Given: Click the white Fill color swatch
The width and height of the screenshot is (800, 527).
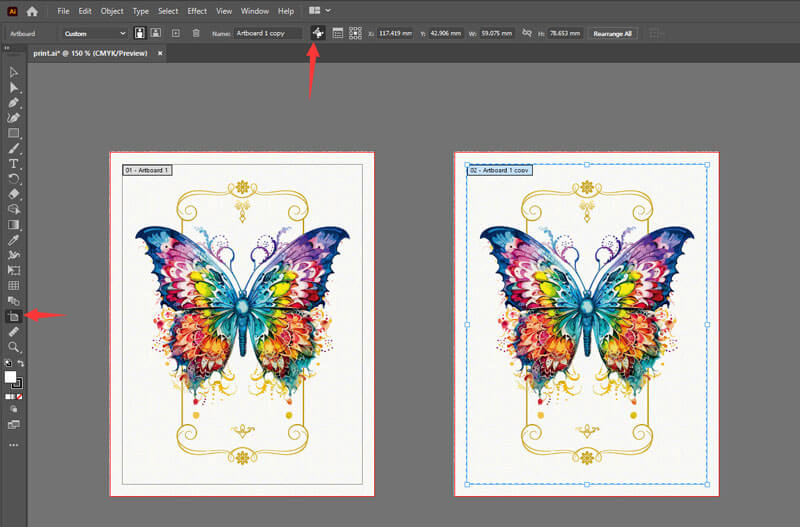Looking at the screenshot, I should 10,377.
